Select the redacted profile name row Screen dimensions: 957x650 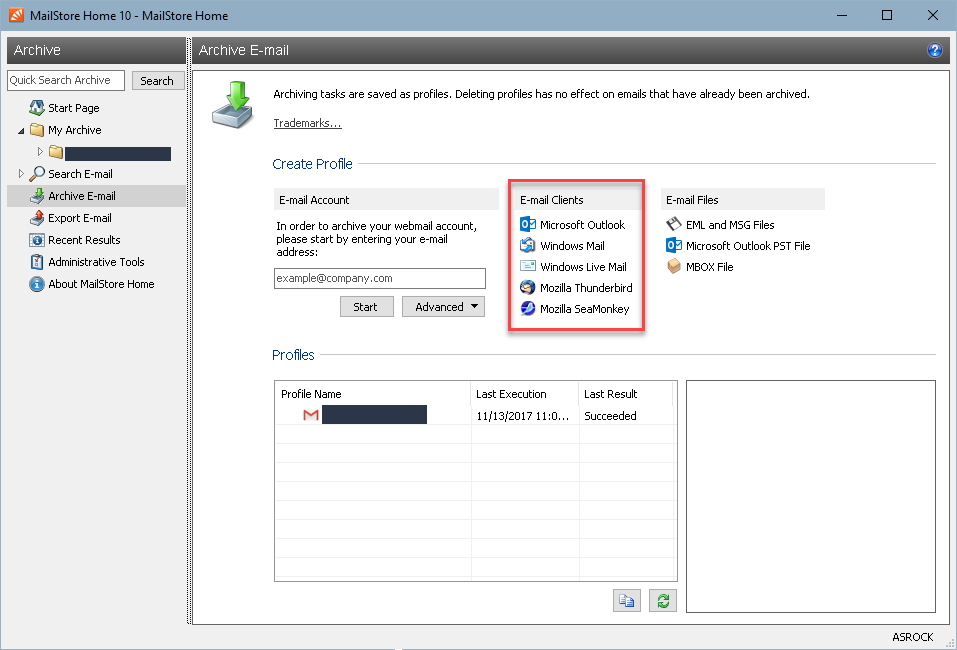[374, 414]
